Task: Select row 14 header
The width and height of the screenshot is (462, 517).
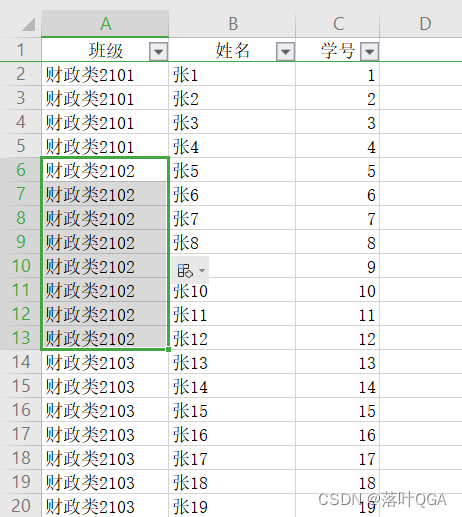Action: pos(21,362)
